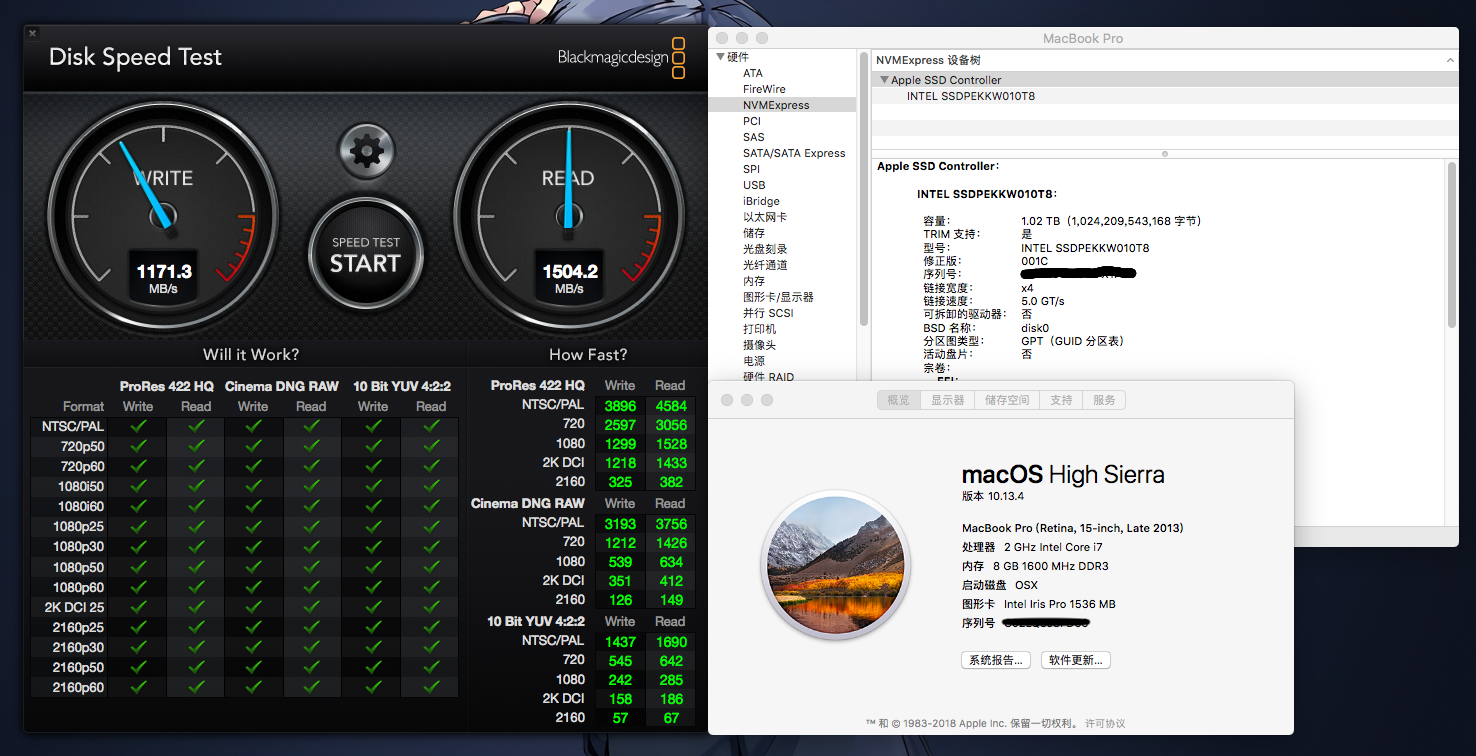Click the 5.0 GT/s link speed value
This screenshot has height=756, width=1476.
[x=1043, y=301]
